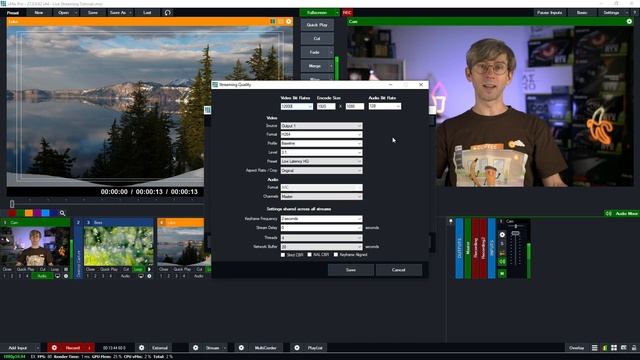Enable the Strict CBR checkbox

click(283, 255)
